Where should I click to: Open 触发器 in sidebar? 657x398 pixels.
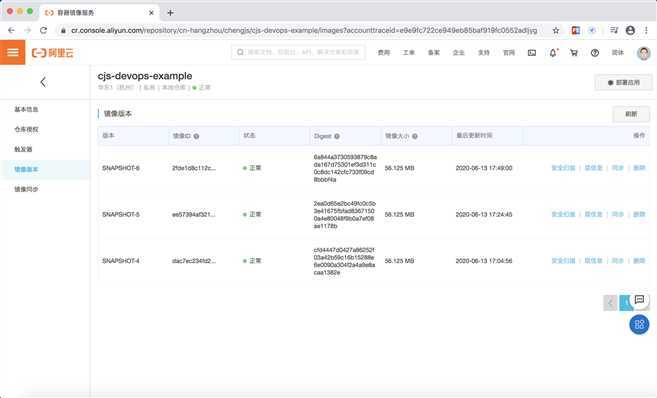coord(23,149)
